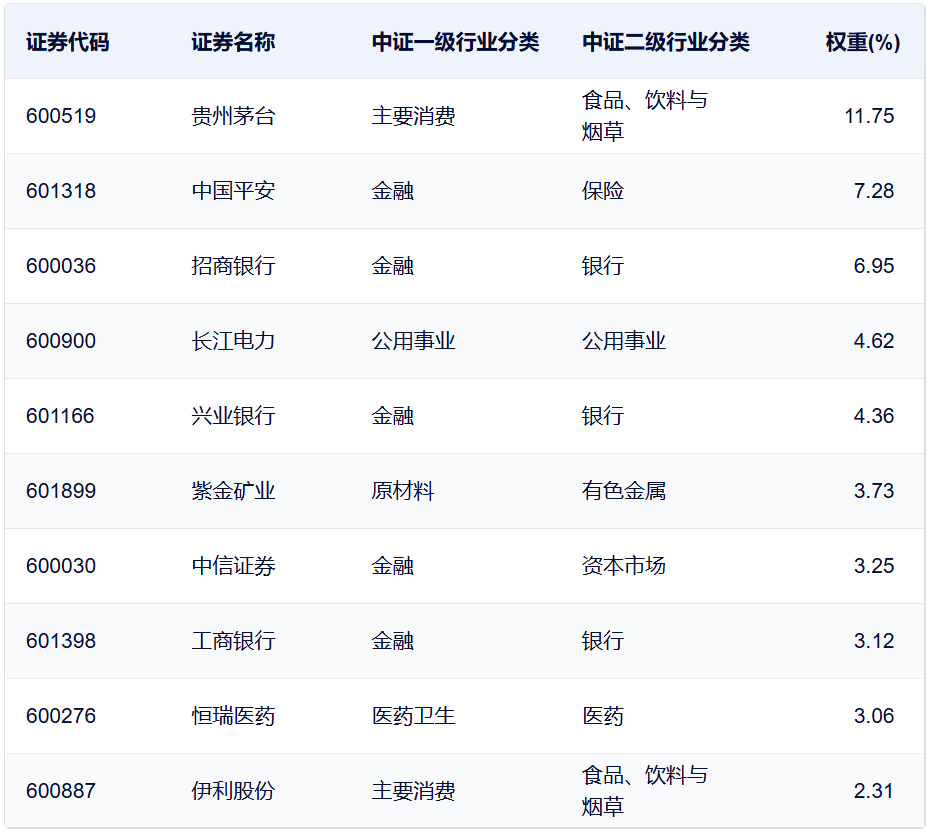Image resolution: width=933 pixels, height=834 pixels.
Task: Click the weight value 3.12
Action: coord(873,641)
